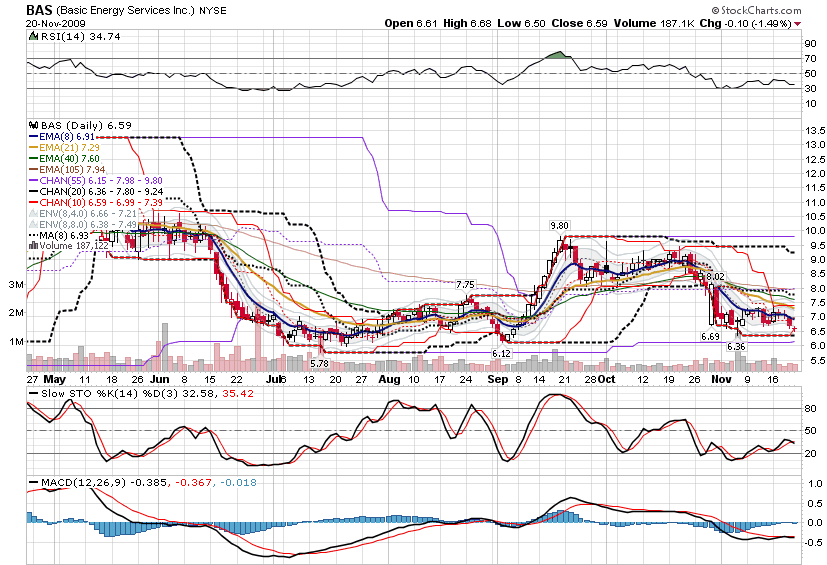
Task: Click the "6.36" low price callout
Action: pos(736,347)
